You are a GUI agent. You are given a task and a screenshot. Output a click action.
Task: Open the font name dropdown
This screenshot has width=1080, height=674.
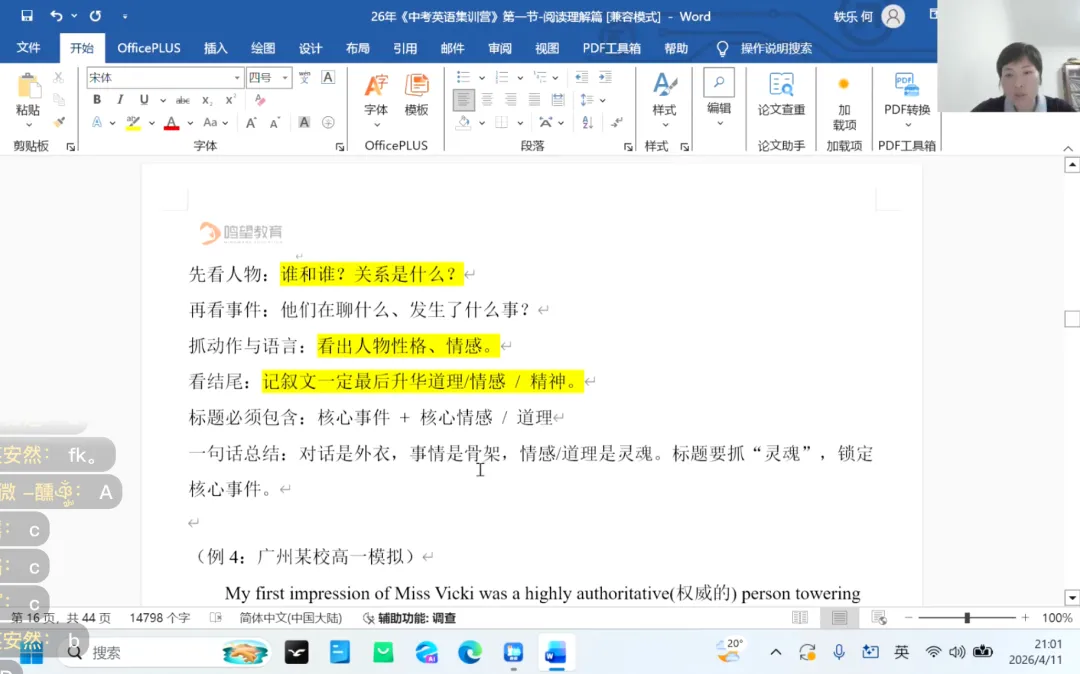pyautogui.click(x=237, y=77)
